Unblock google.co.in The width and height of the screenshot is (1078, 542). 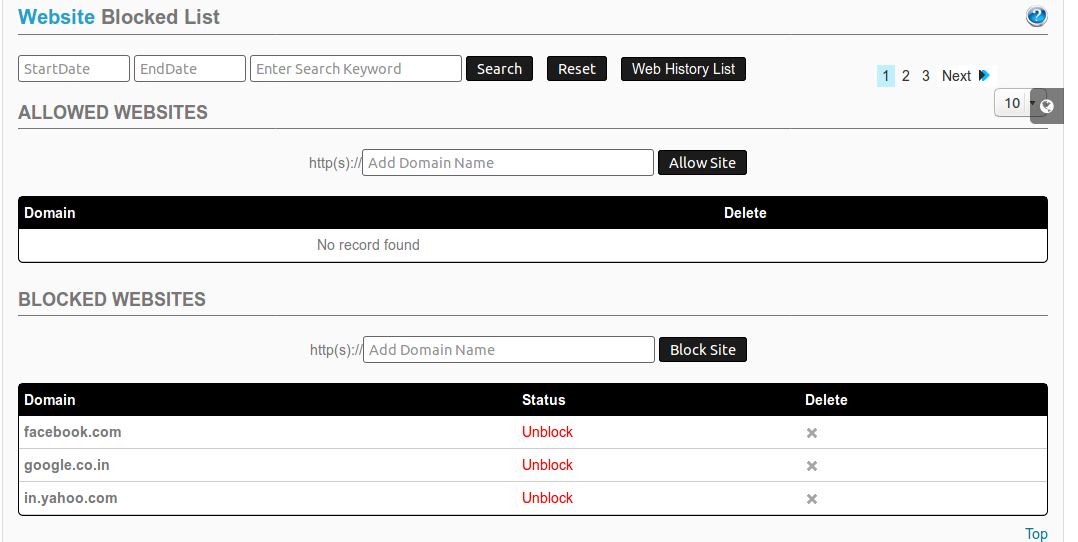pyautogui.click(x=547, y=465)
